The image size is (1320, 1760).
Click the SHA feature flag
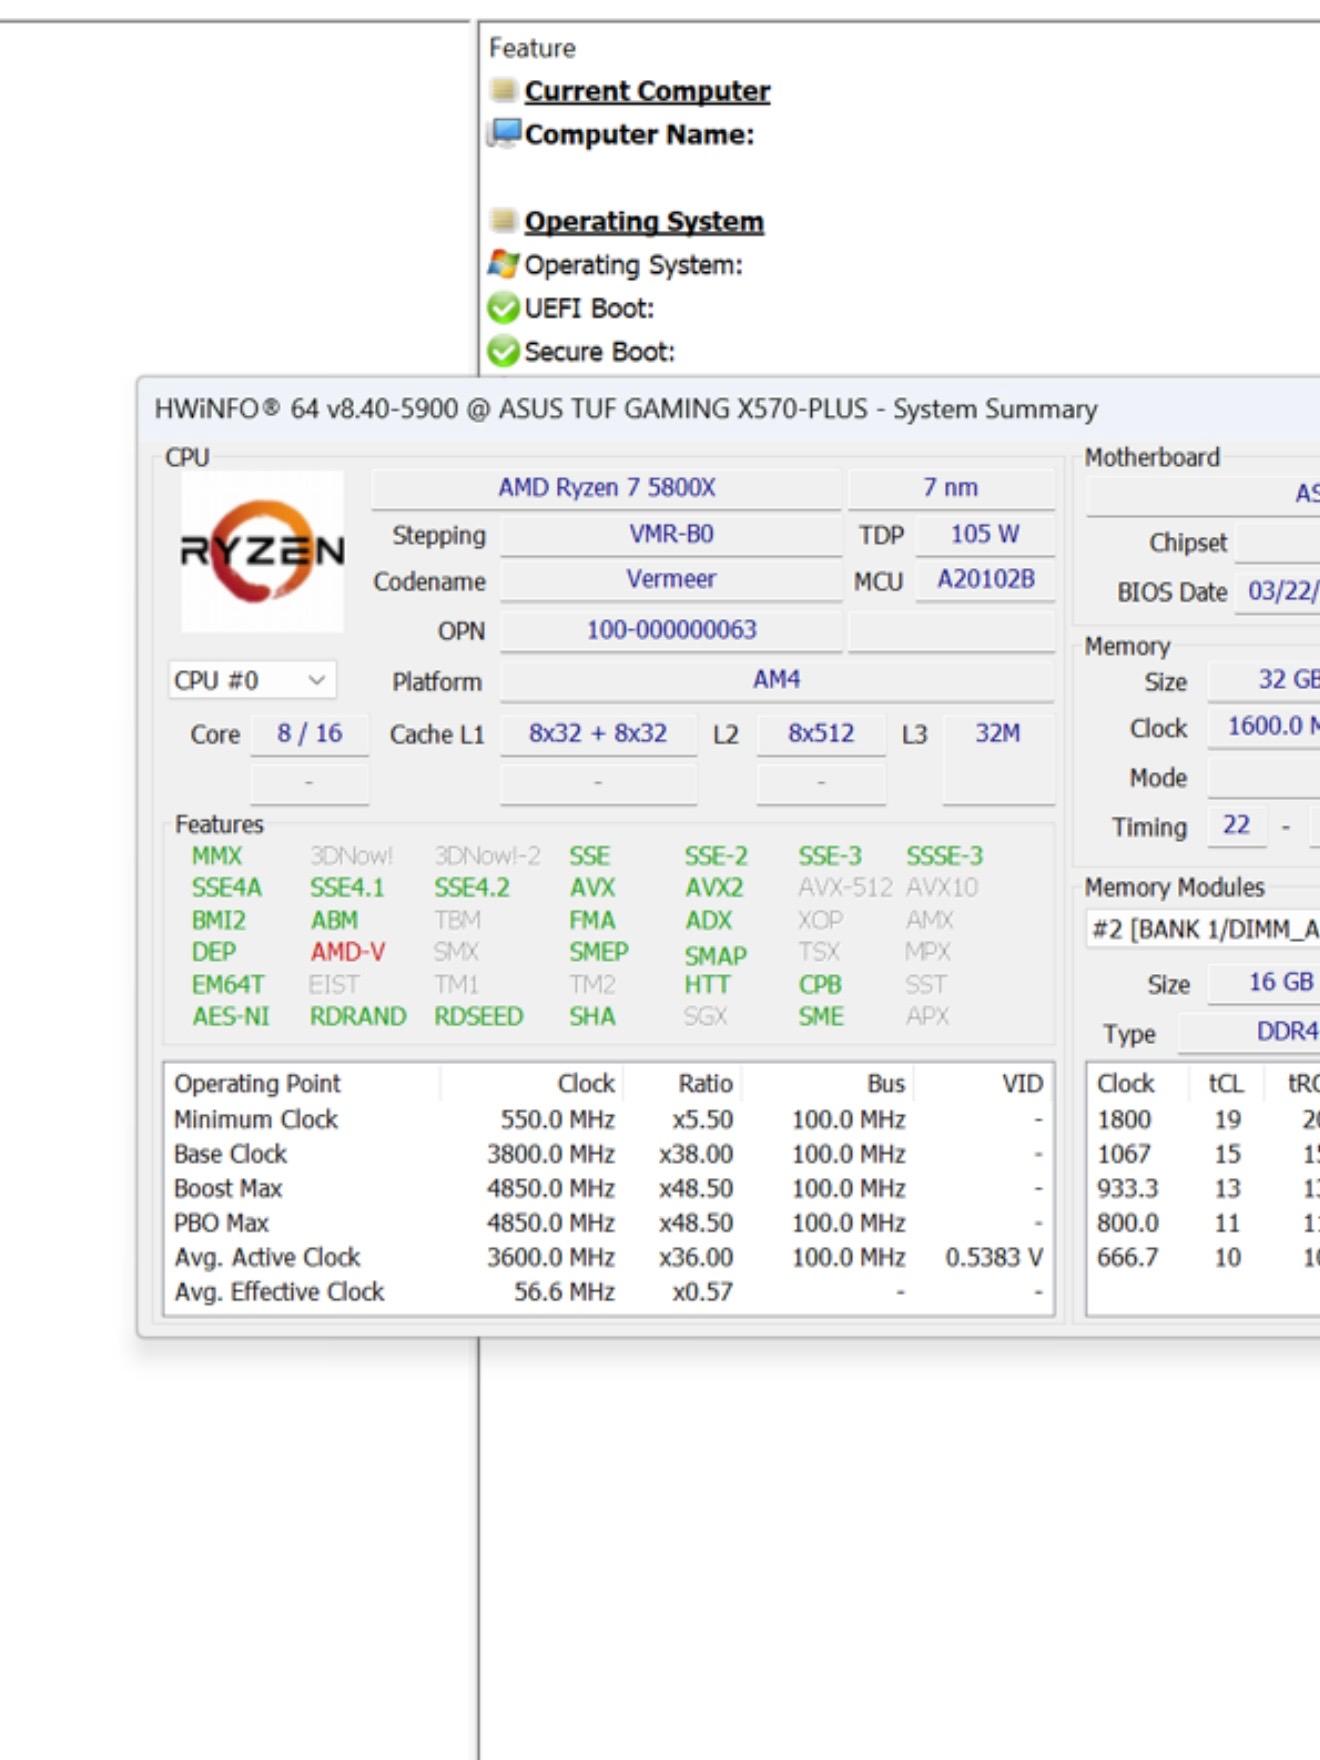[x=592, y=1017]
